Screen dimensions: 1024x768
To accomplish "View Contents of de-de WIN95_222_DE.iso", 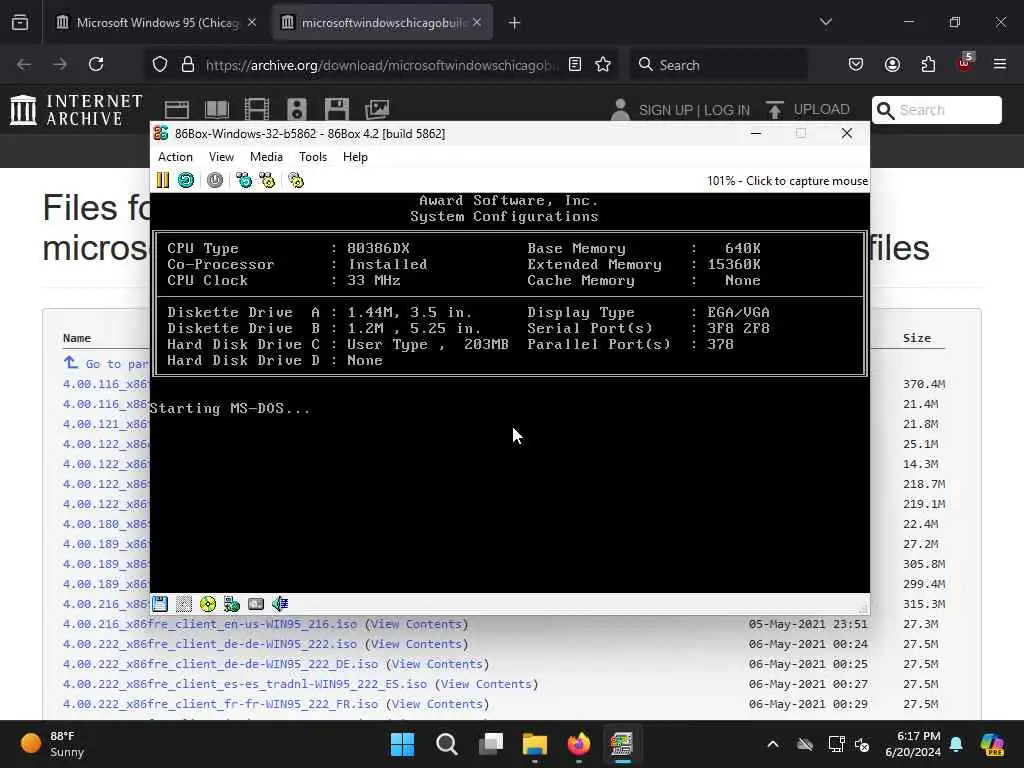I will click(437, 664).
